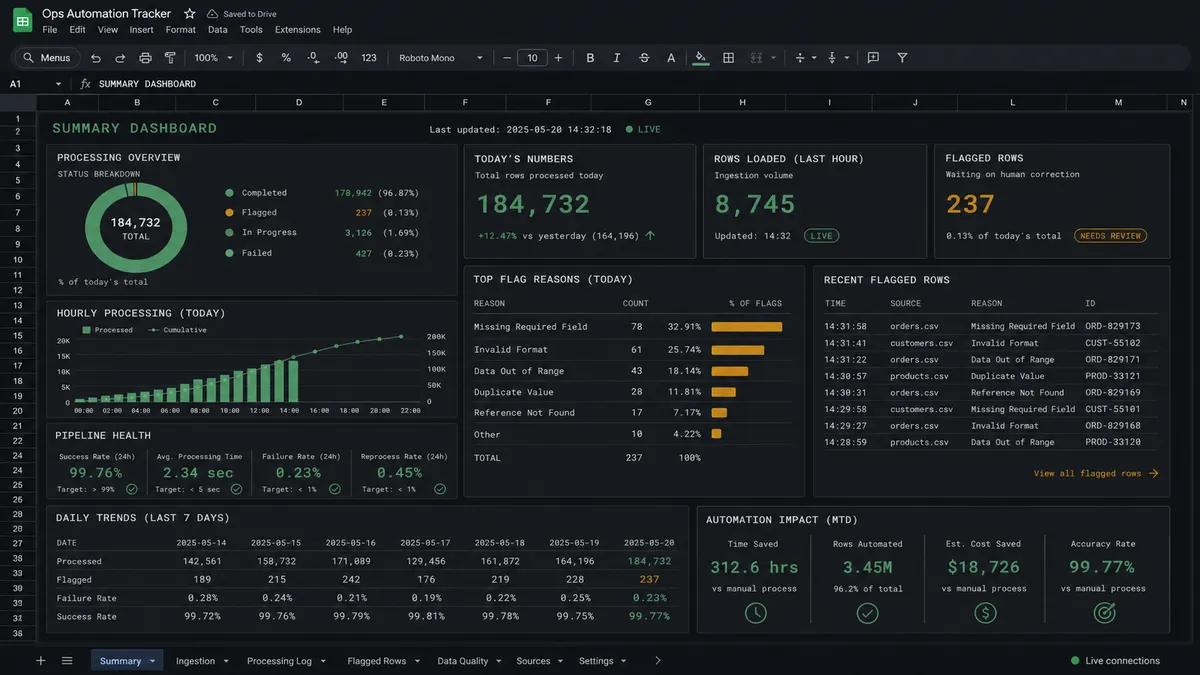
Task: Open the Extensions menu
Action: click(298, 30)
